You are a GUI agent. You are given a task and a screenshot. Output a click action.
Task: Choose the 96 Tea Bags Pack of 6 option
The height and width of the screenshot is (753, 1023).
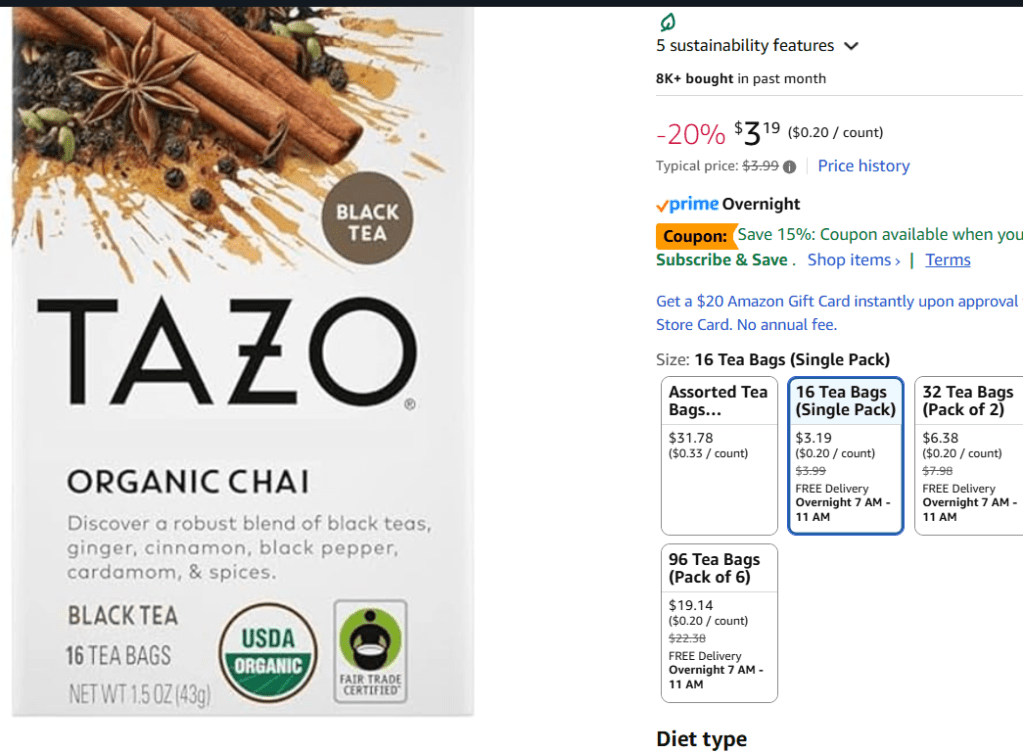719,623
